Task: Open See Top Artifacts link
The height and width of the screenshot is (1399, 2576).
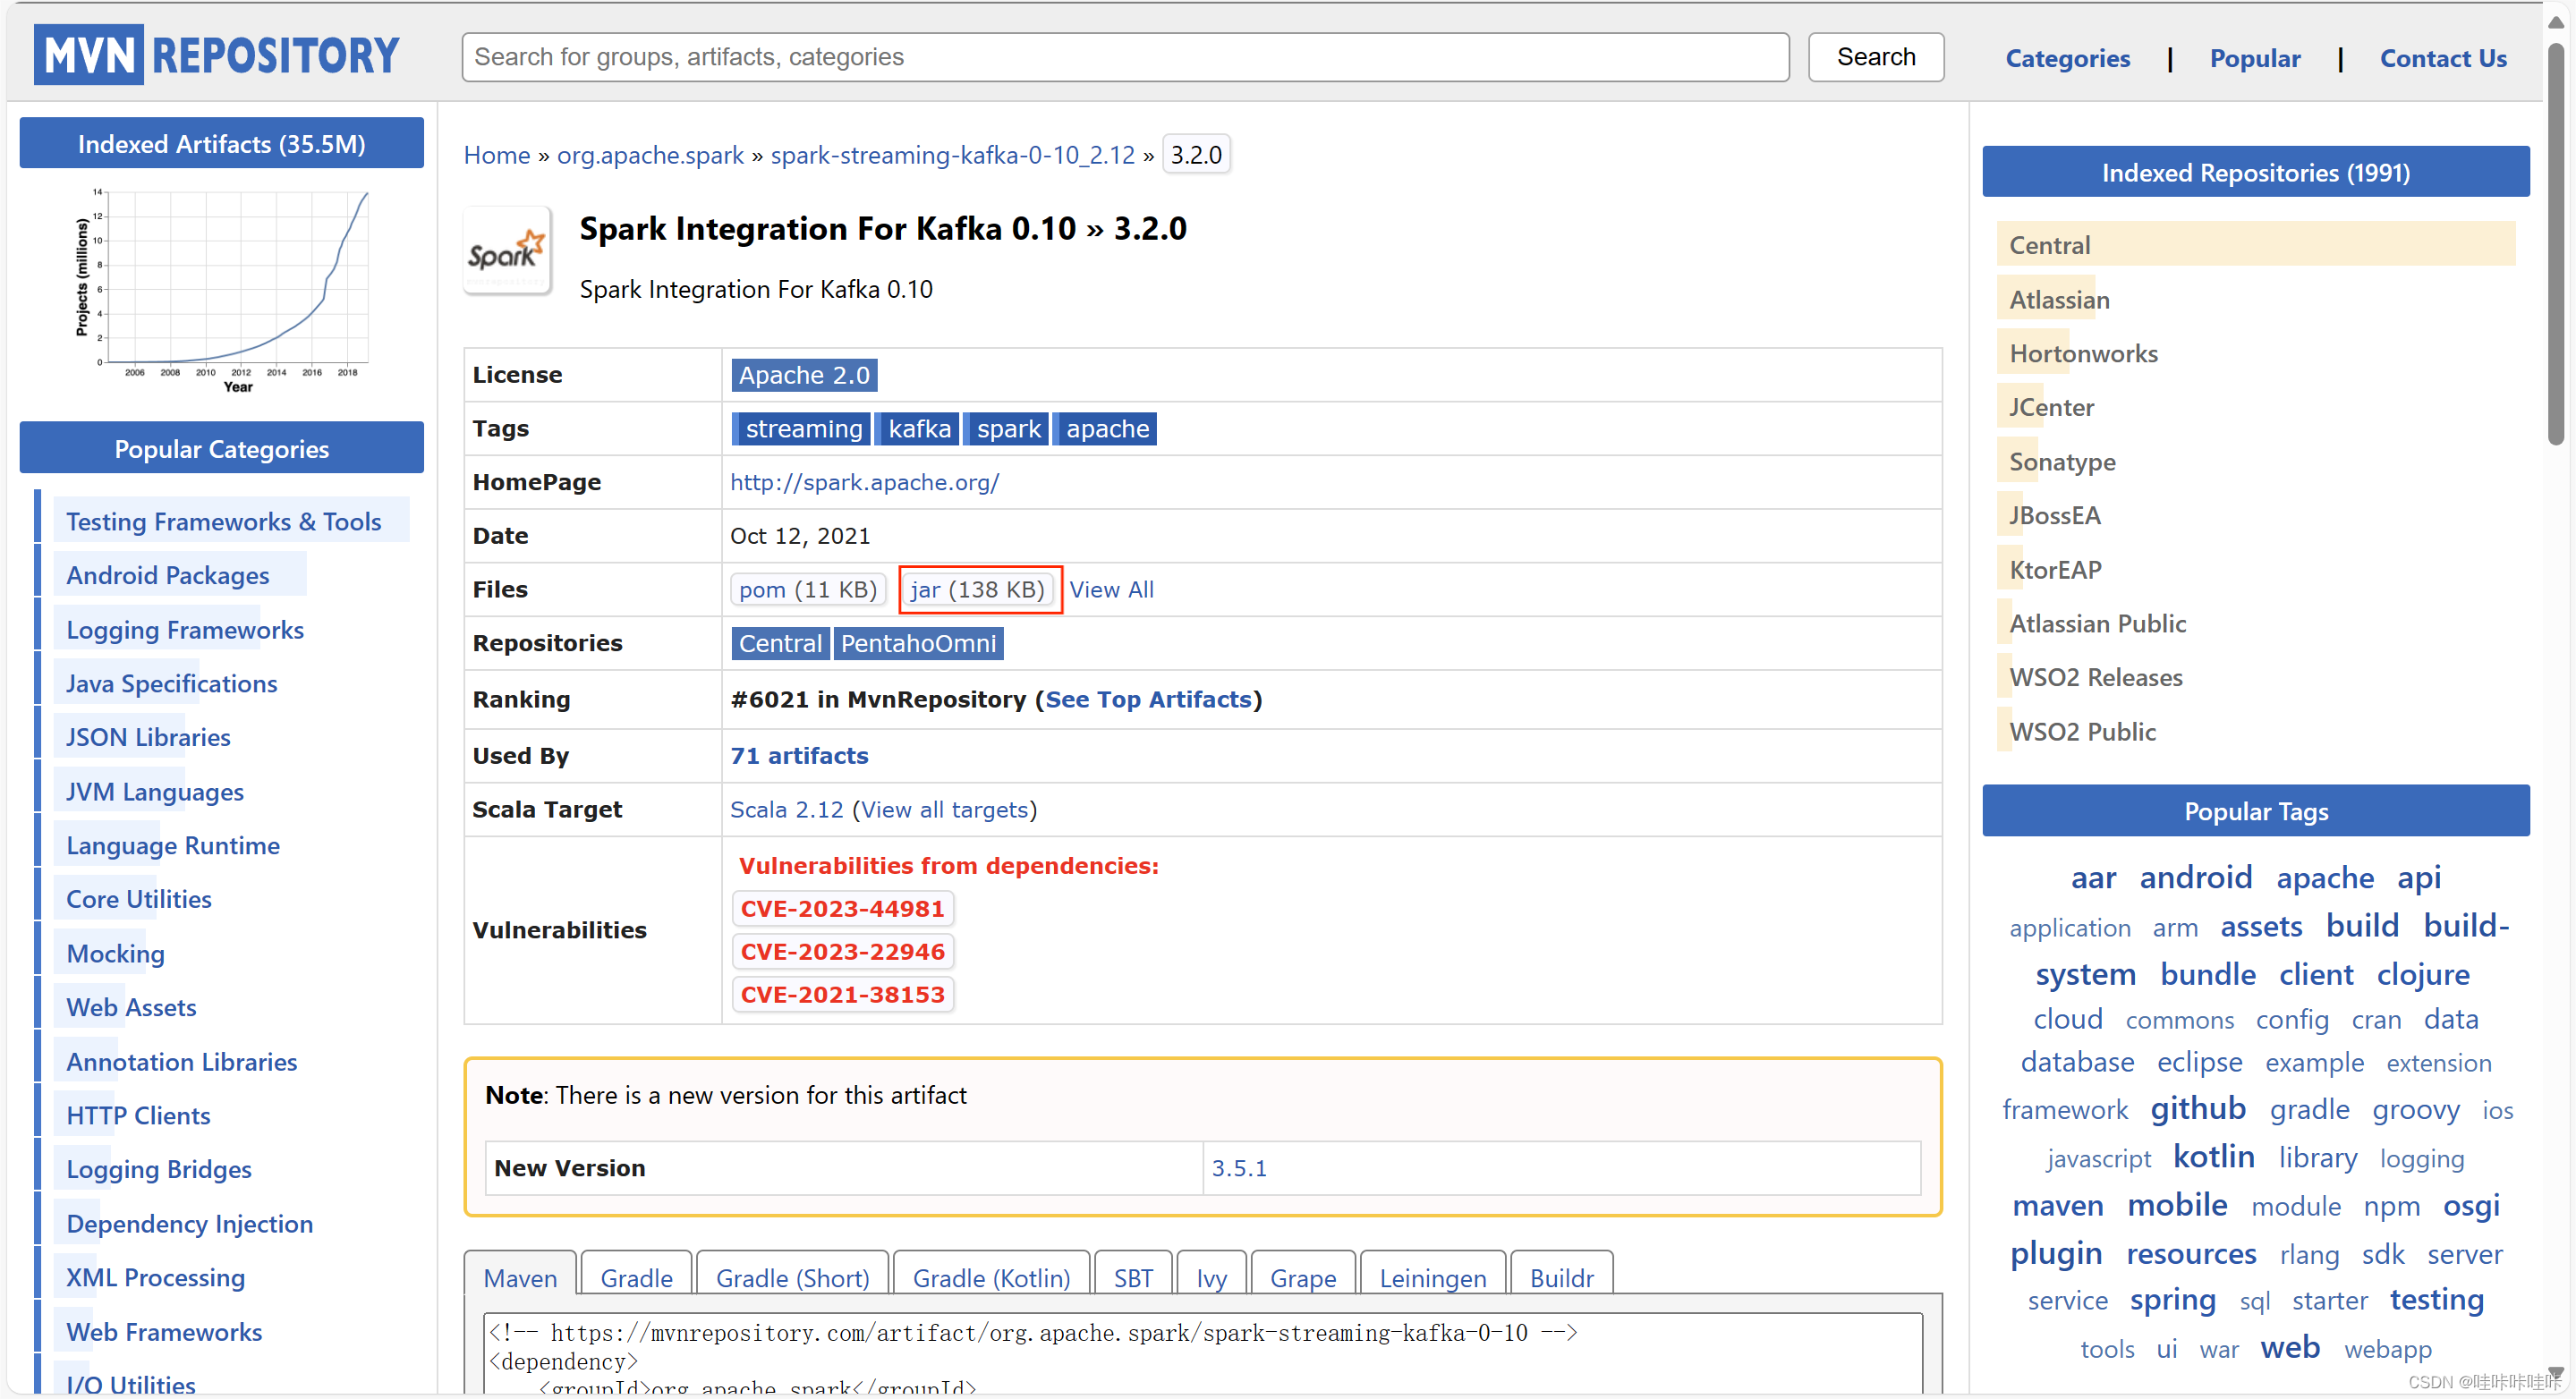Action: point(1147,699)
